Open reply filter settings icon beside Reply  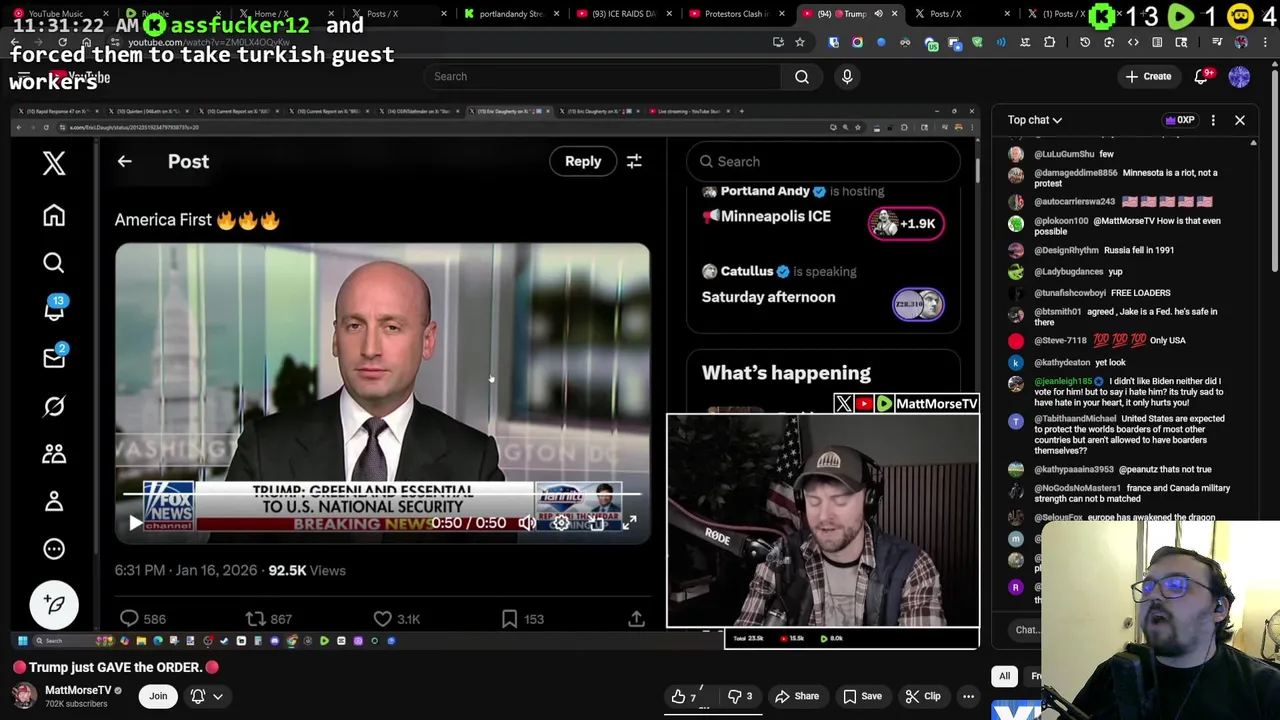click(x=634, y=161)
